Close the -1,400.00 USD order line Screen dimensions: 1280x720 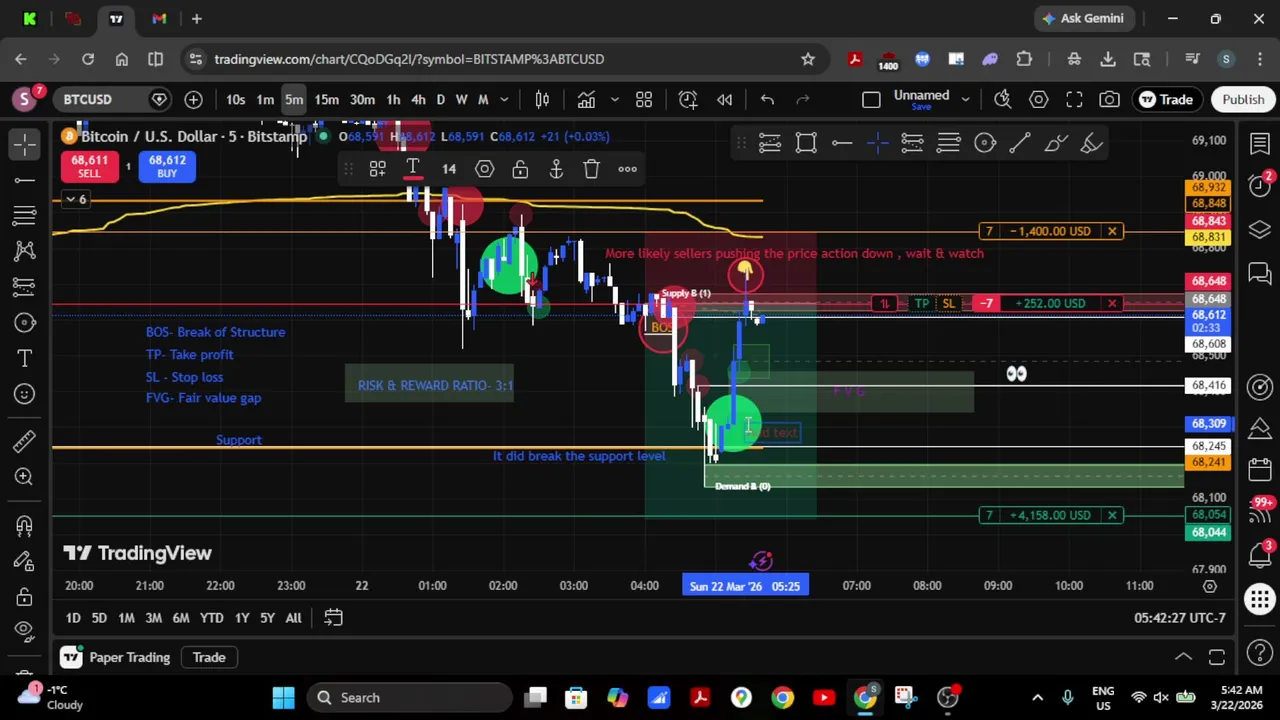tap(1112, 231)
